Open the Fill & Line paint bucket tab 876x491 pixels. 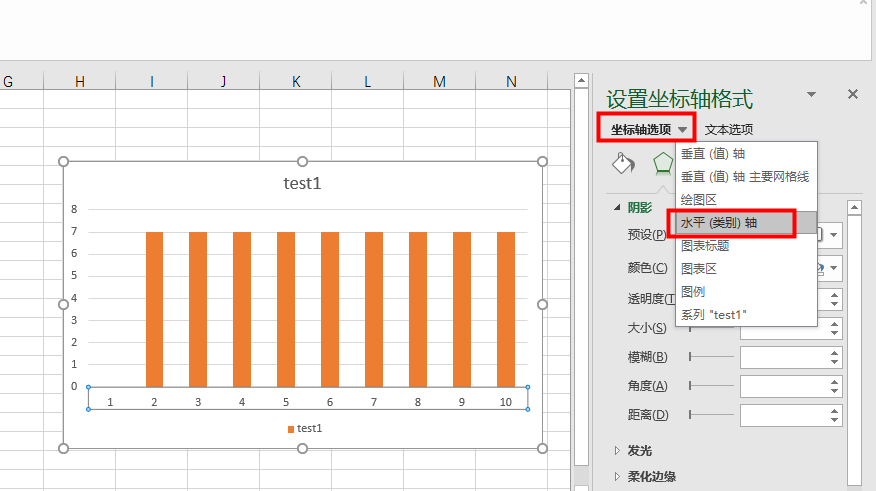[623, 163]
